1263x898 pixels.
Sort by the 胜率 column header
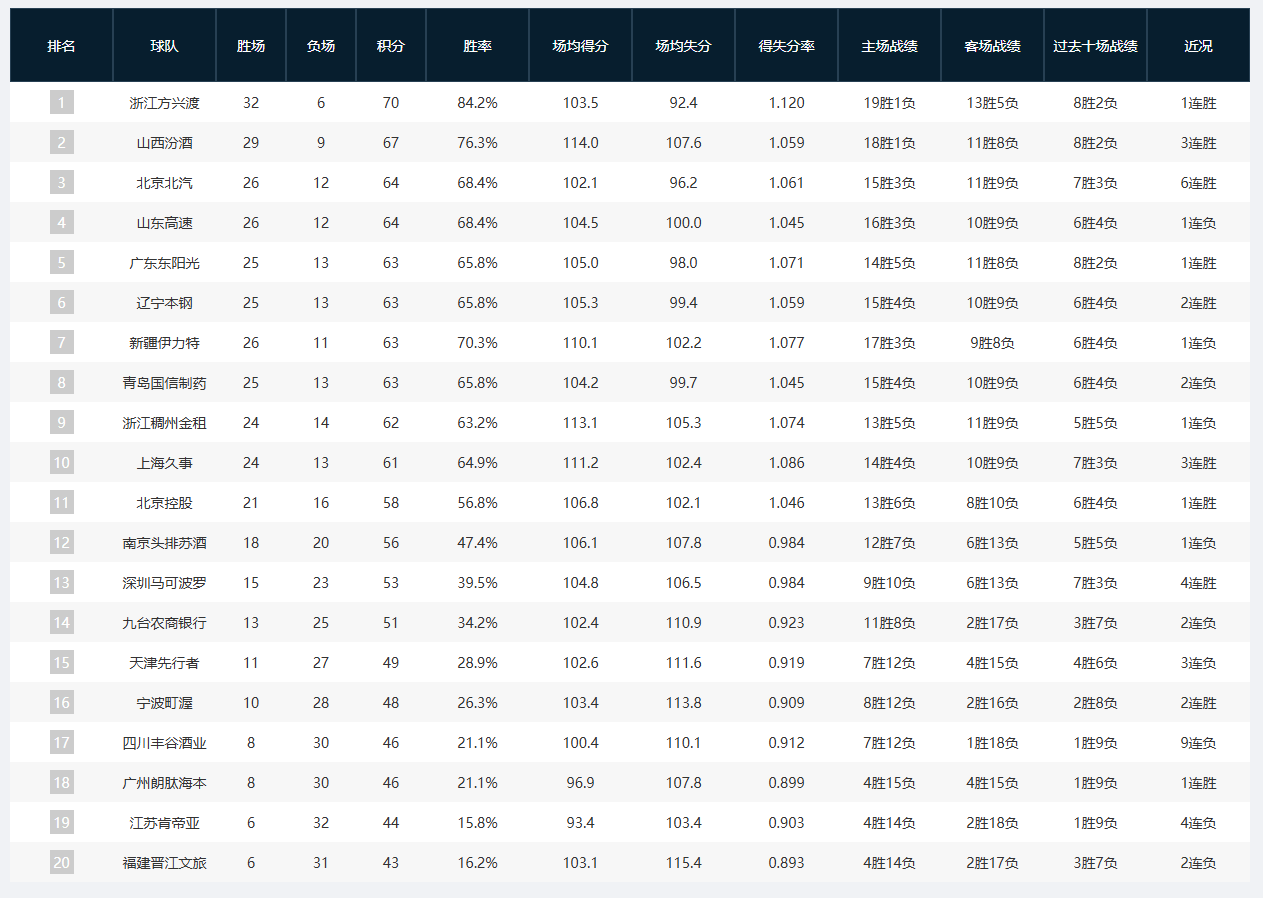(477, 46)
